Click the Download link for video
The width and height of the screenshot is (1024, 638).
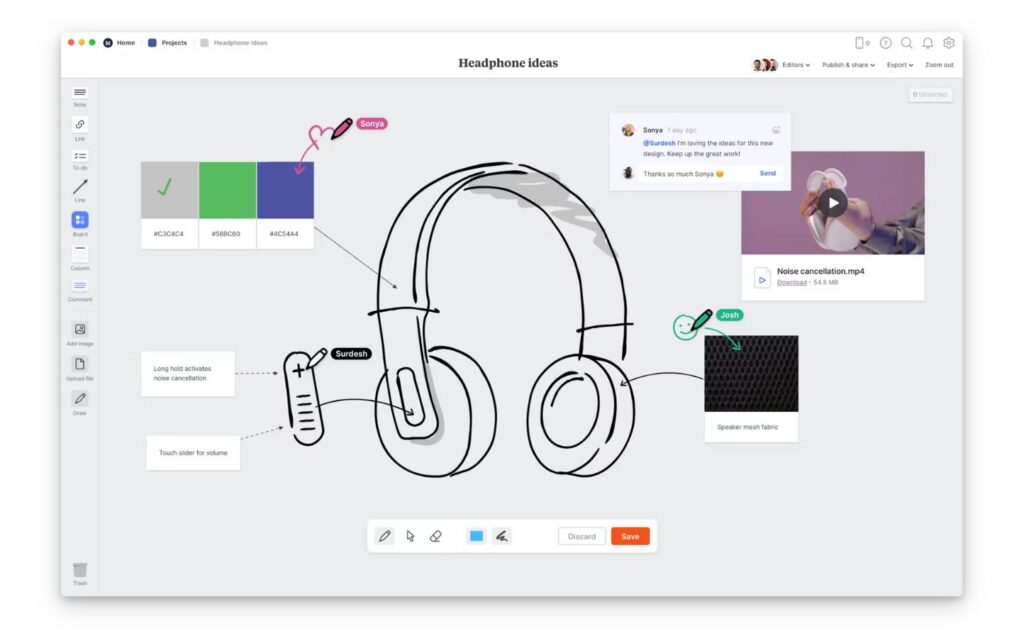tap(792, 283)
